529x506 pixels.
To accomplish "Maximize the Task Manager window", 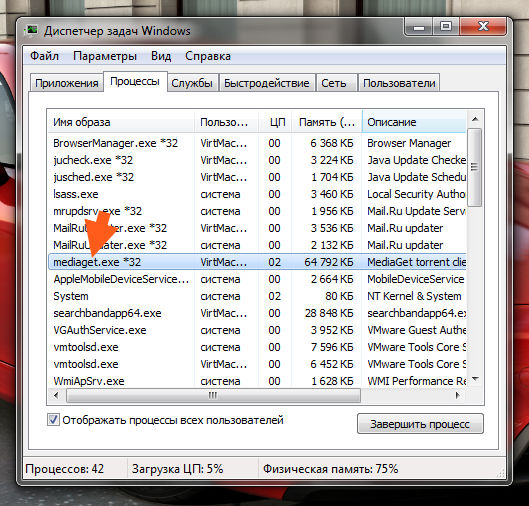I will (x=446, y=27).
